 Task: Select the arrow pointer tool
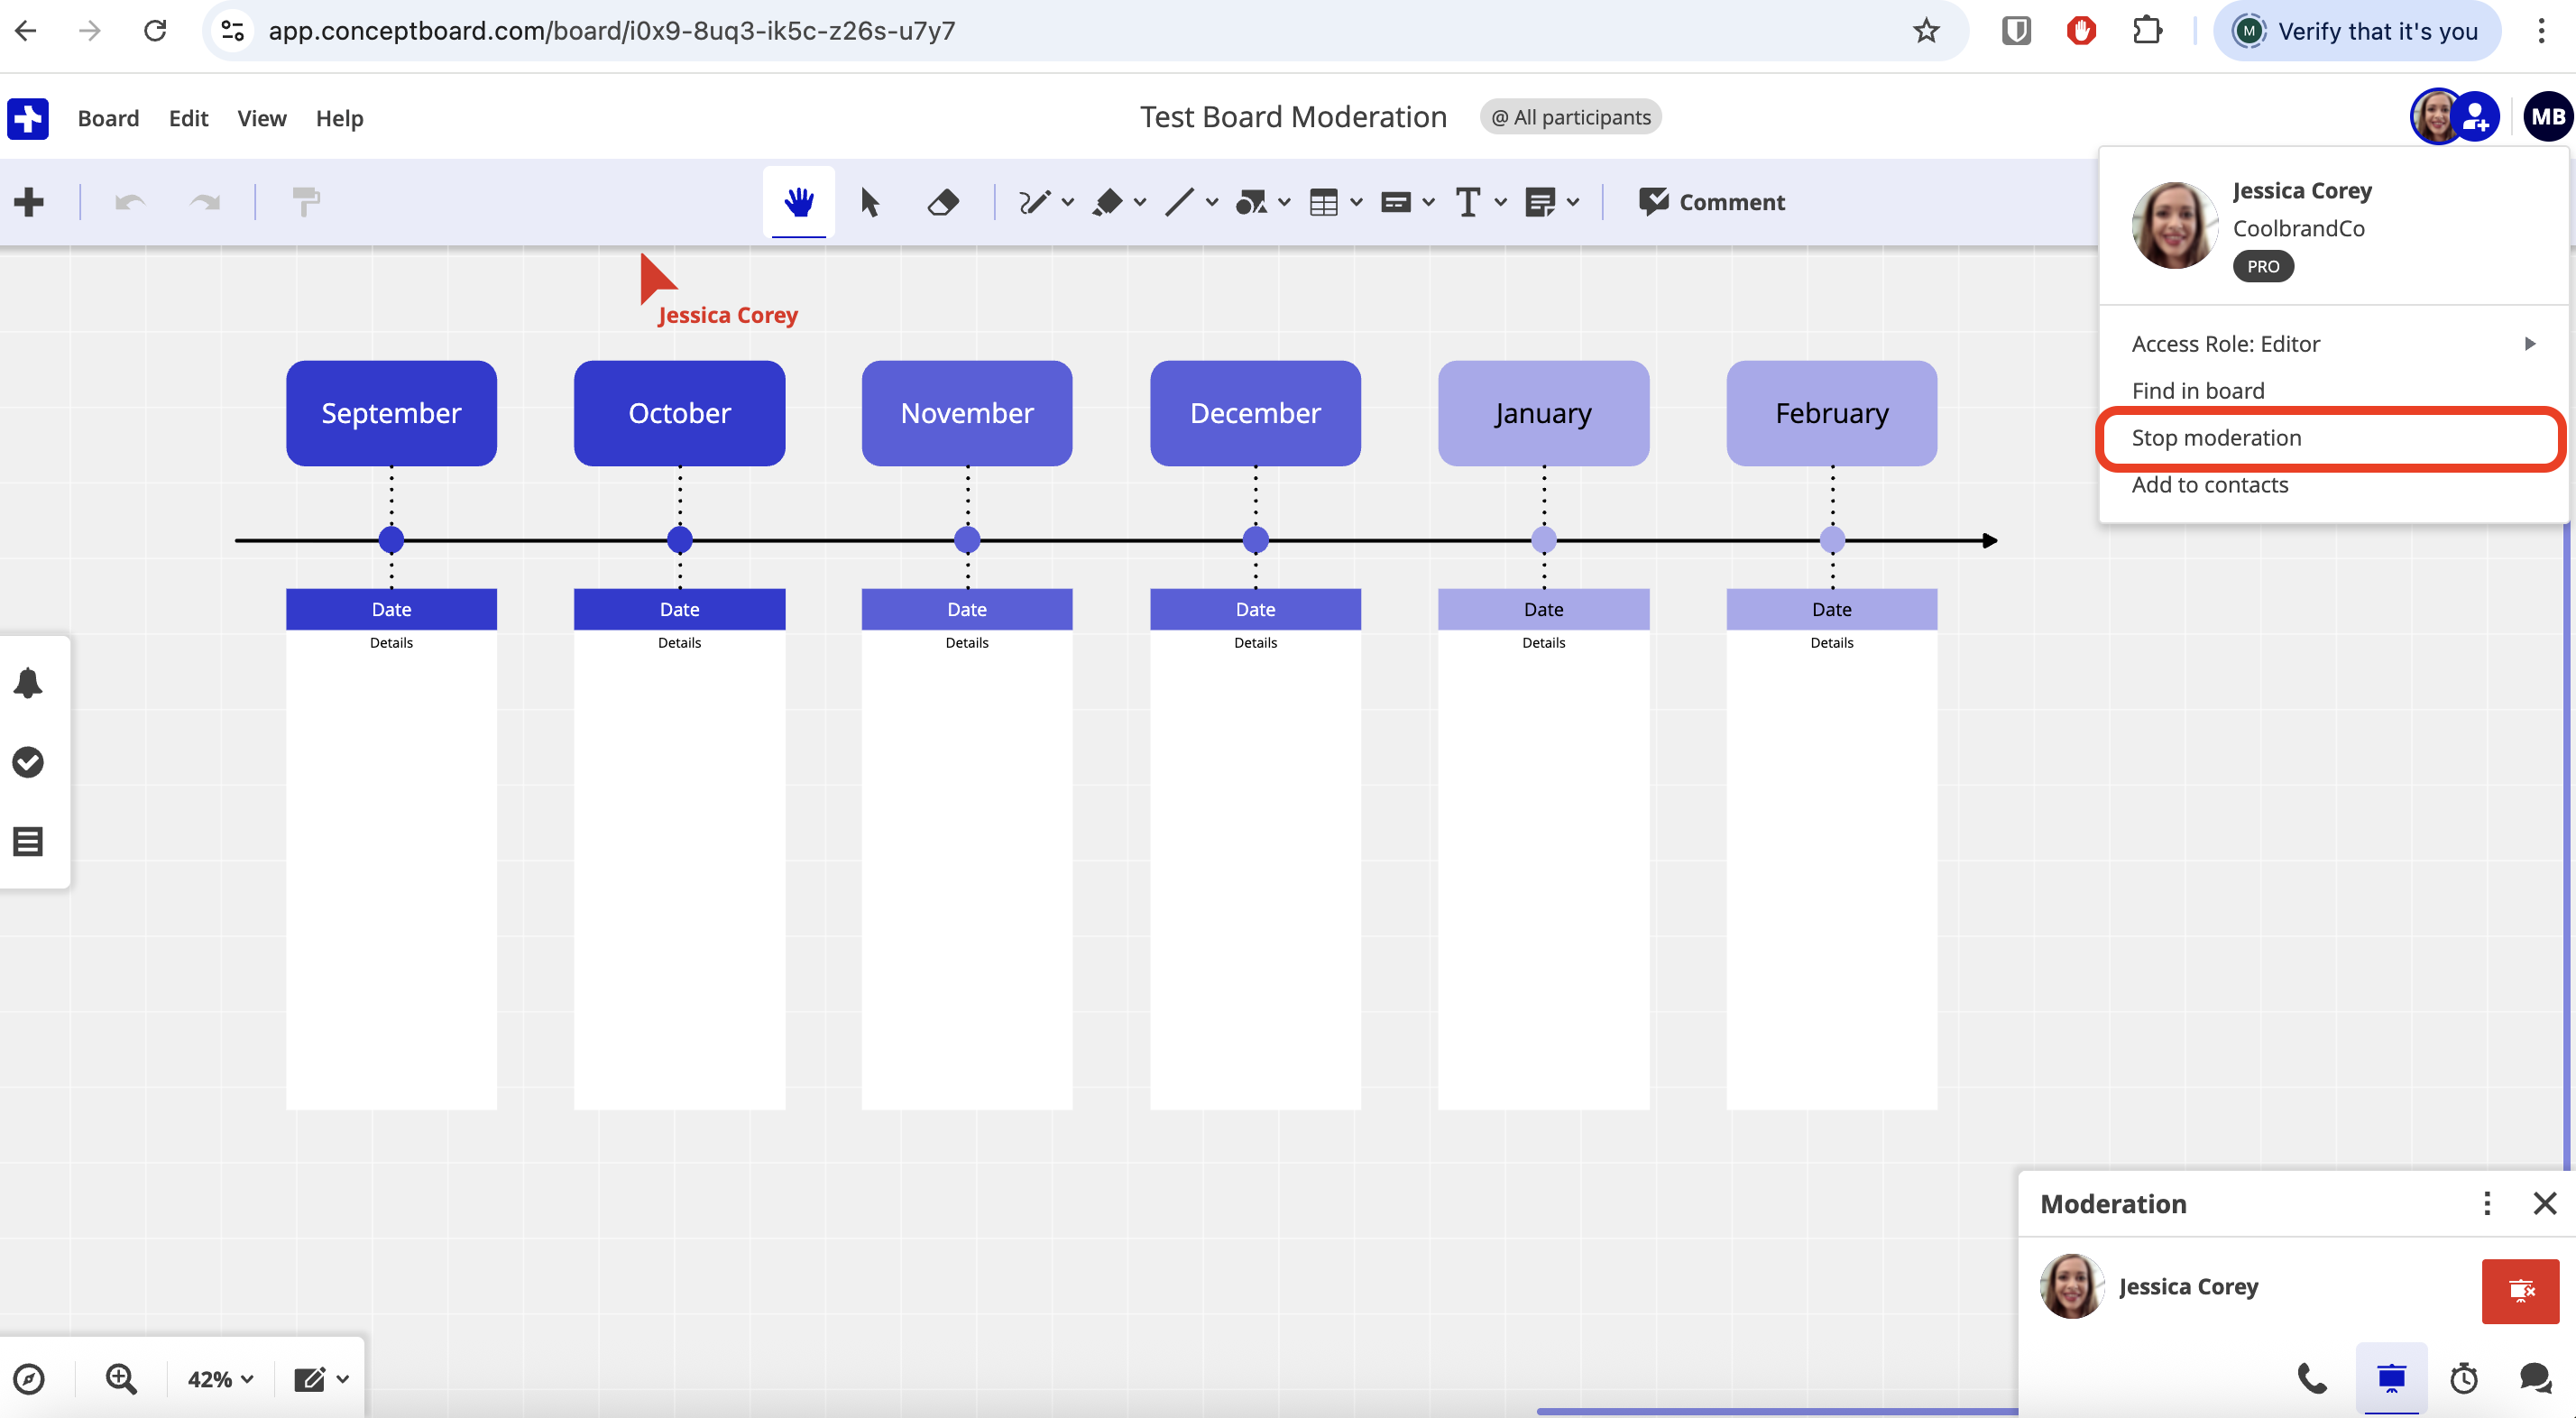(870, 202)
